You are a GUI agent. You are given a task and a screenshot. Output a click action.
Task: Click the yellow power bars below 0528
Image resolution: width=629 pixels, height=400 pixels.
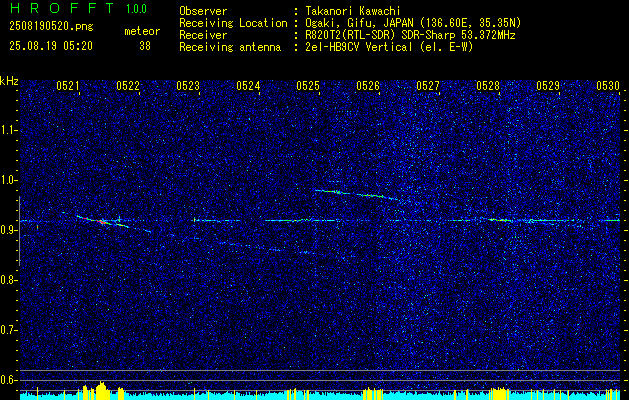(499, 394)
